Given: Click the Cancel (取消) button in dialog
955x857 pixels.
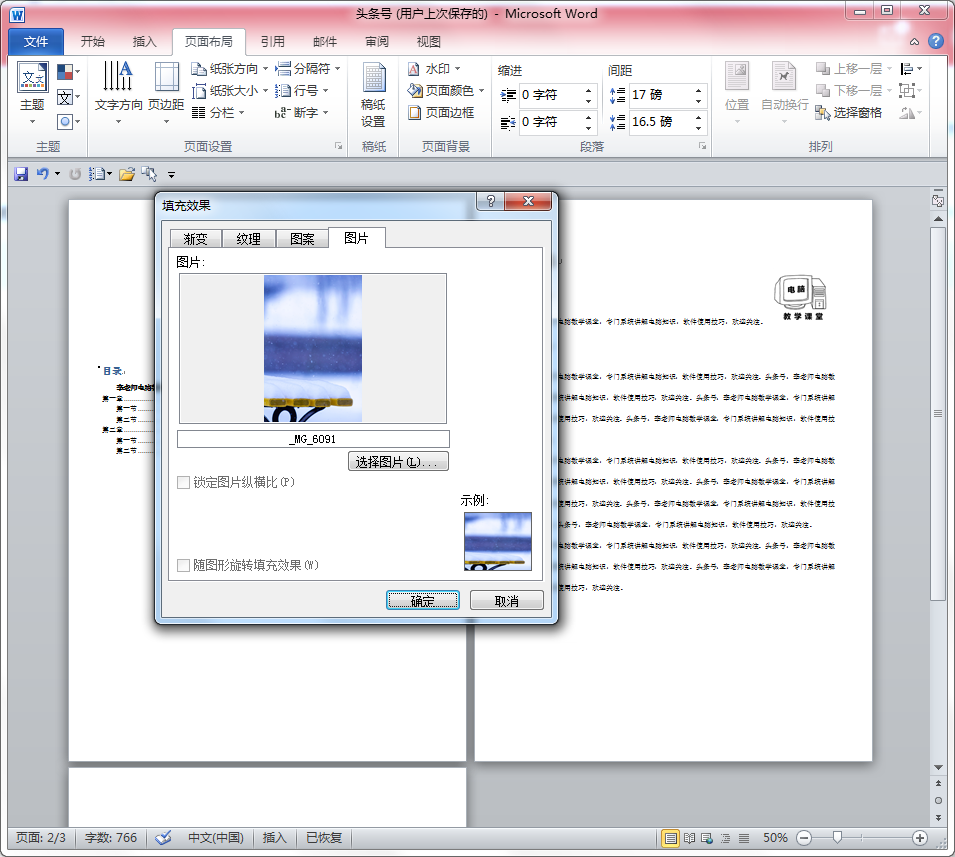Looking at the screenshot, I should [507, 601].
